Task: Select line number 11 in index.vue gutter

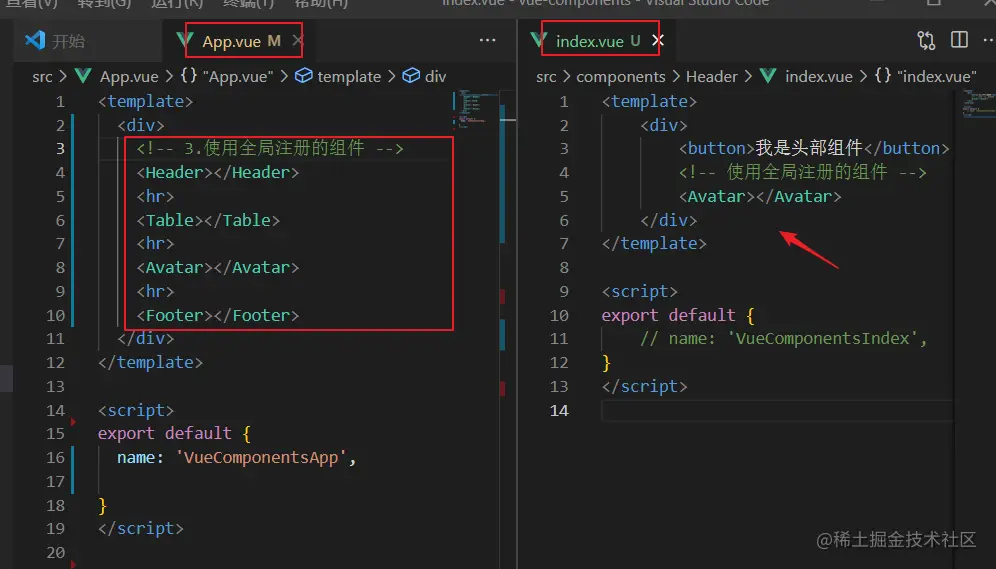Action: pos(559,338)
